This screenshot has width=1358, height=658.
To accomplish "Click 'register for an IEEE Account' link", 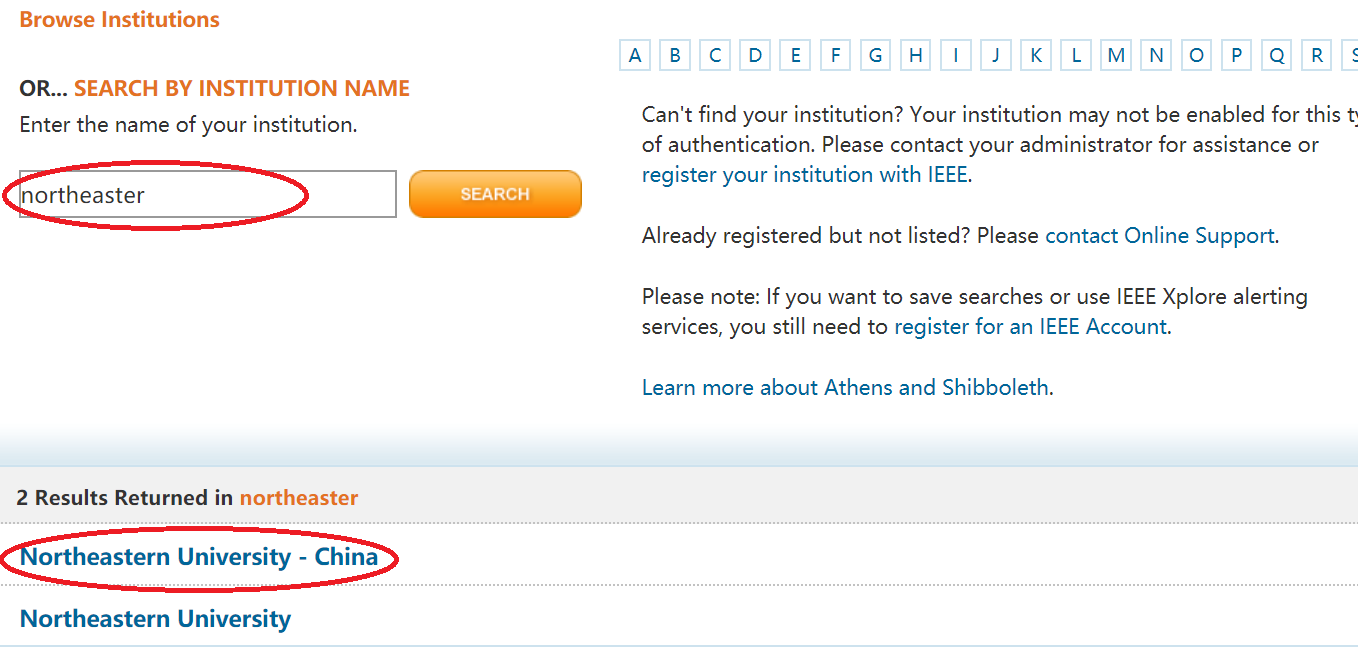I will pos(1030,327).
